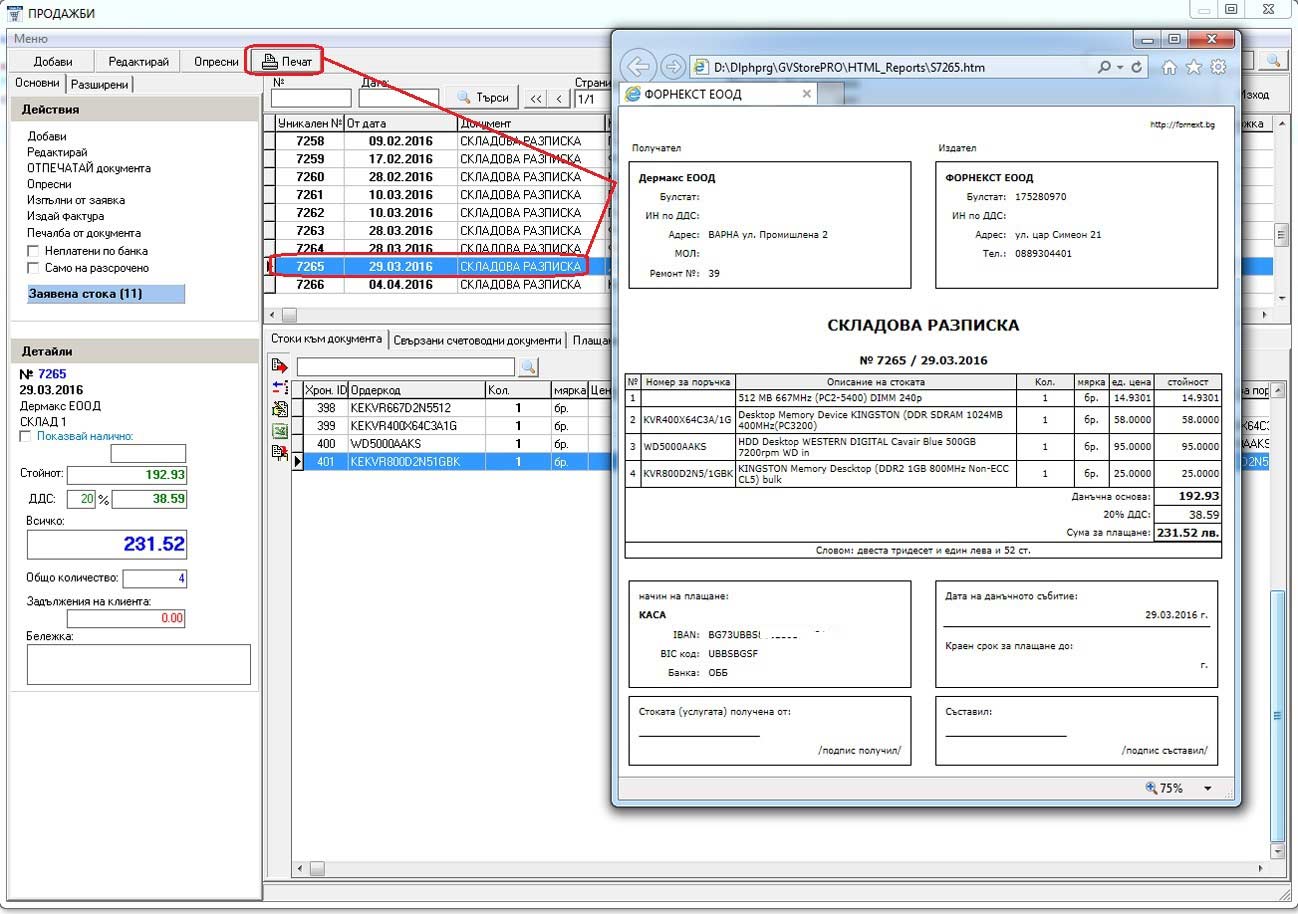Click the magnifier icon beside items filter
This screenshot has height=914, width=1298.
point(528,367)
